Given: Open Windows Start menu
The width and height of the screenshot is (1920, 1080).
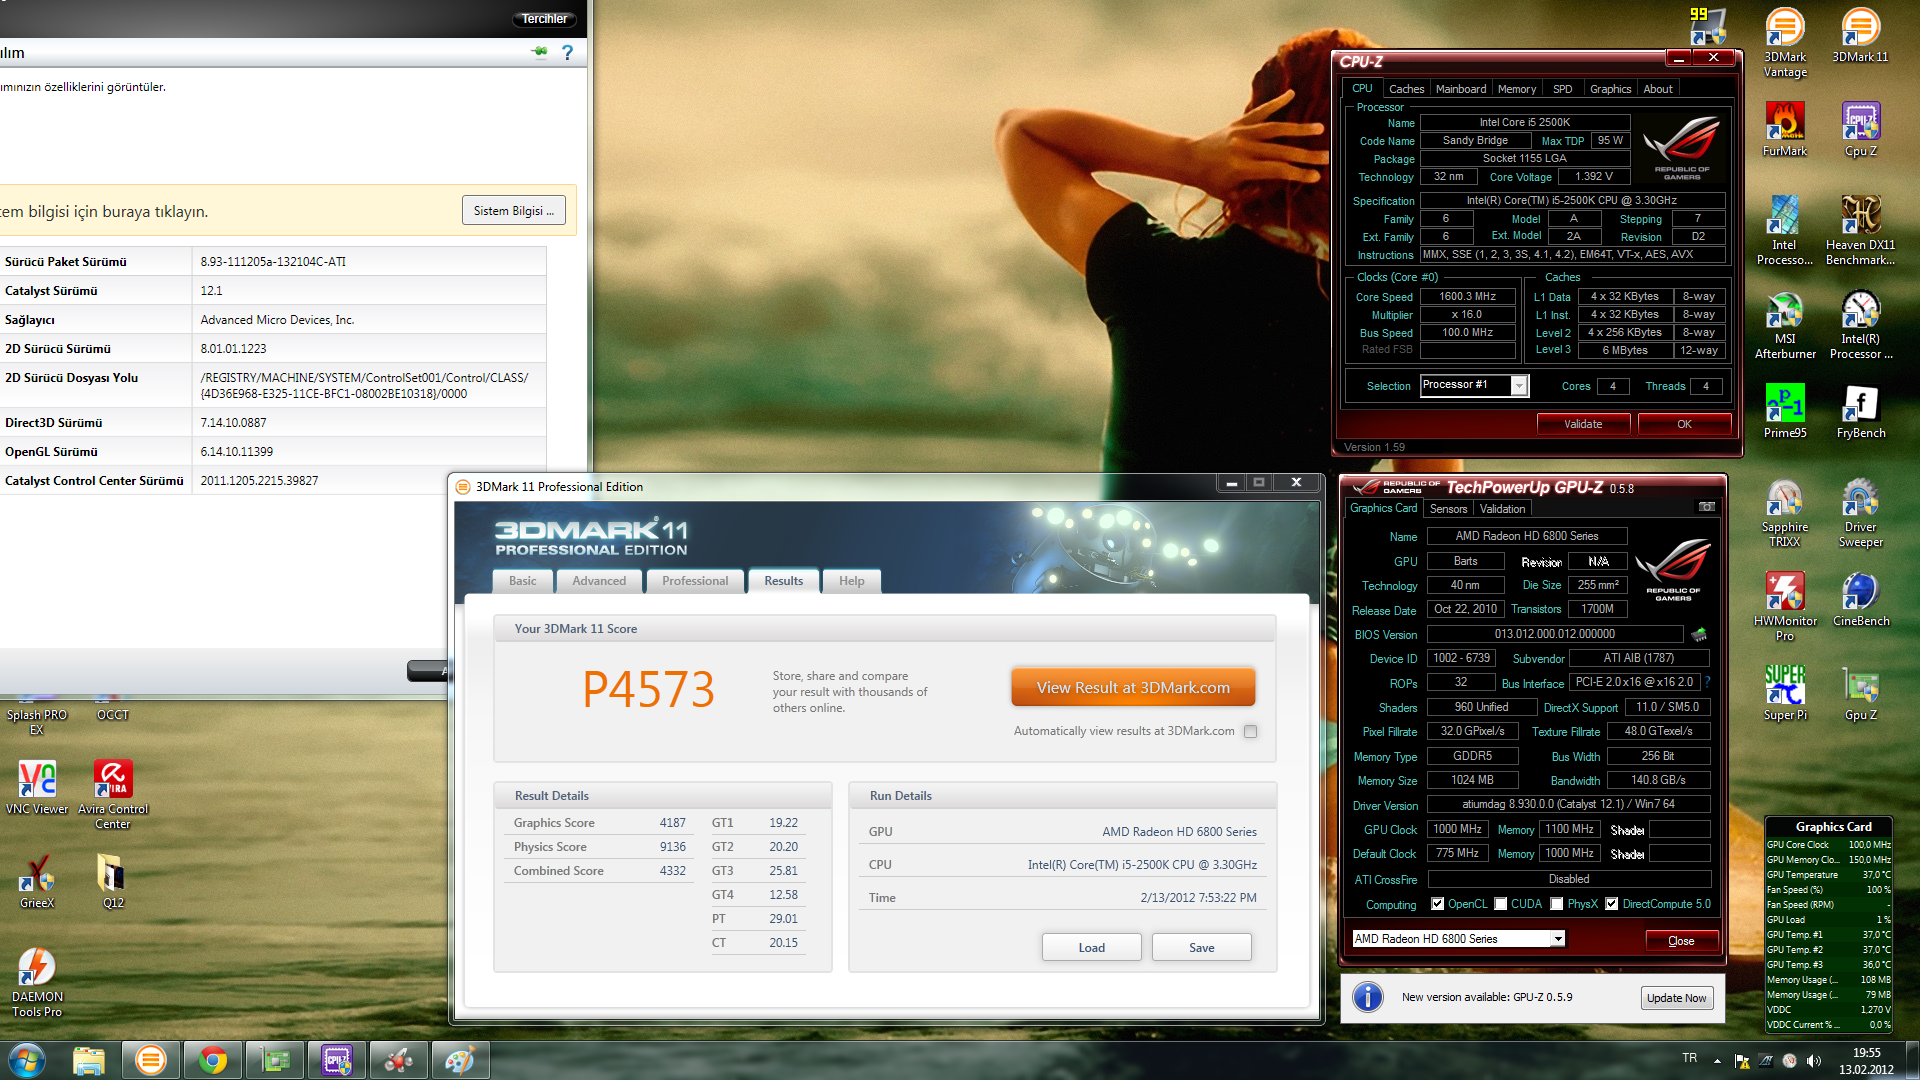Looking at the screenshot, I should [x=26, y=1060].
